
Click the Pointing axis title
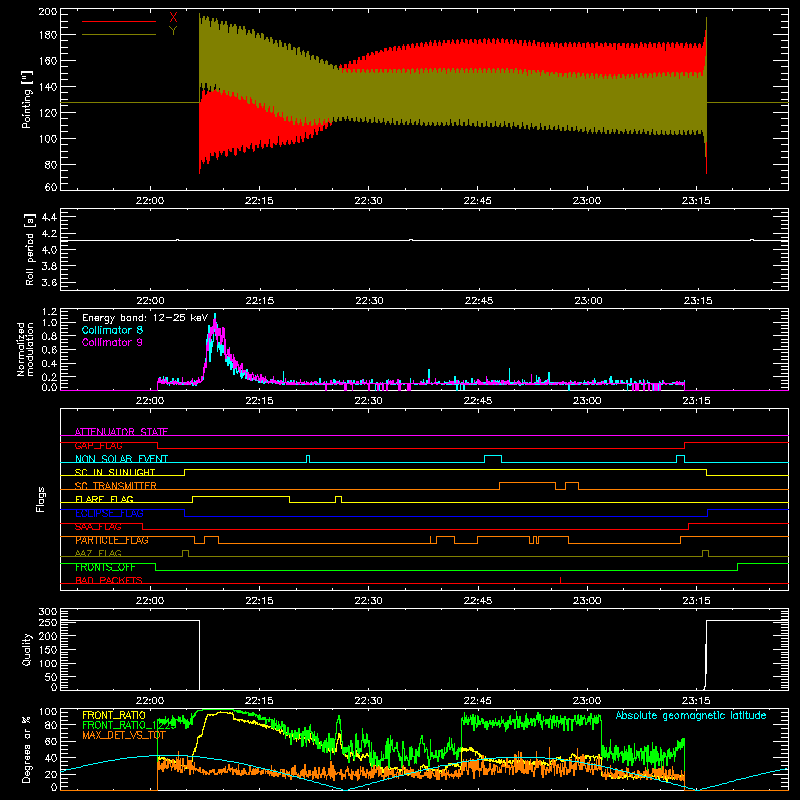(x=27, y=99)
